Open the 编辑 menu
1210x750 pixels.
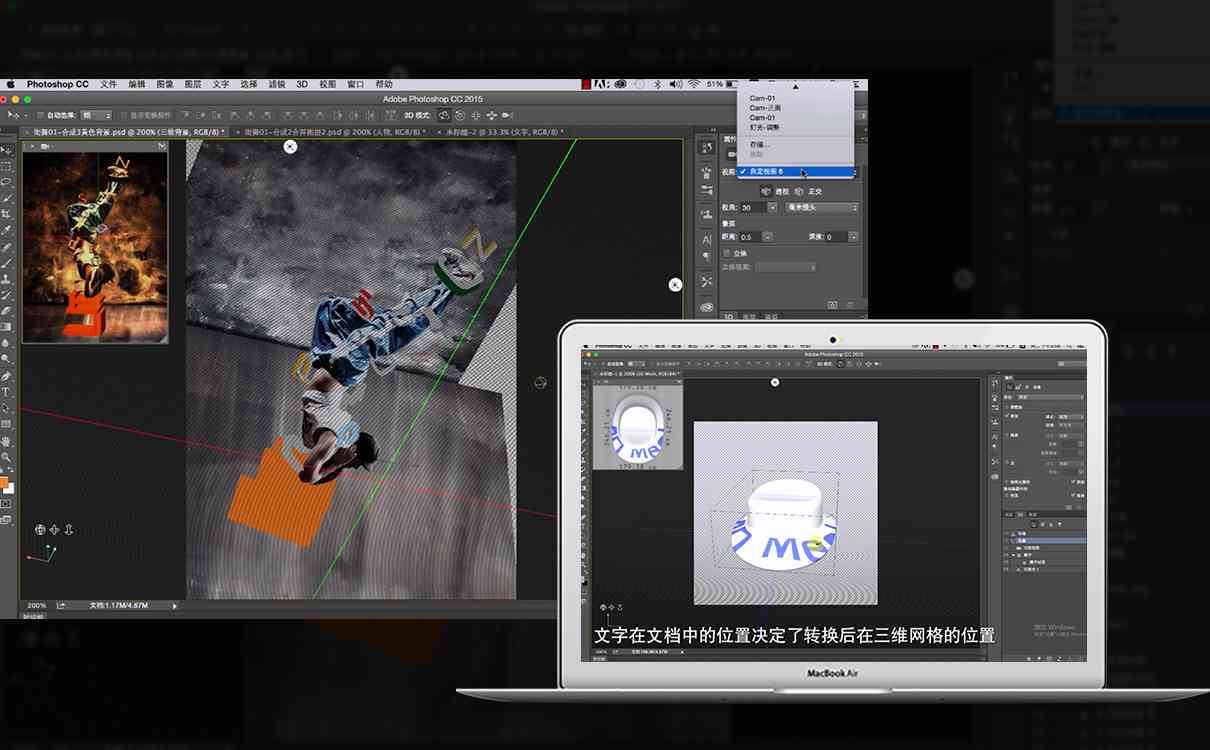136,84
